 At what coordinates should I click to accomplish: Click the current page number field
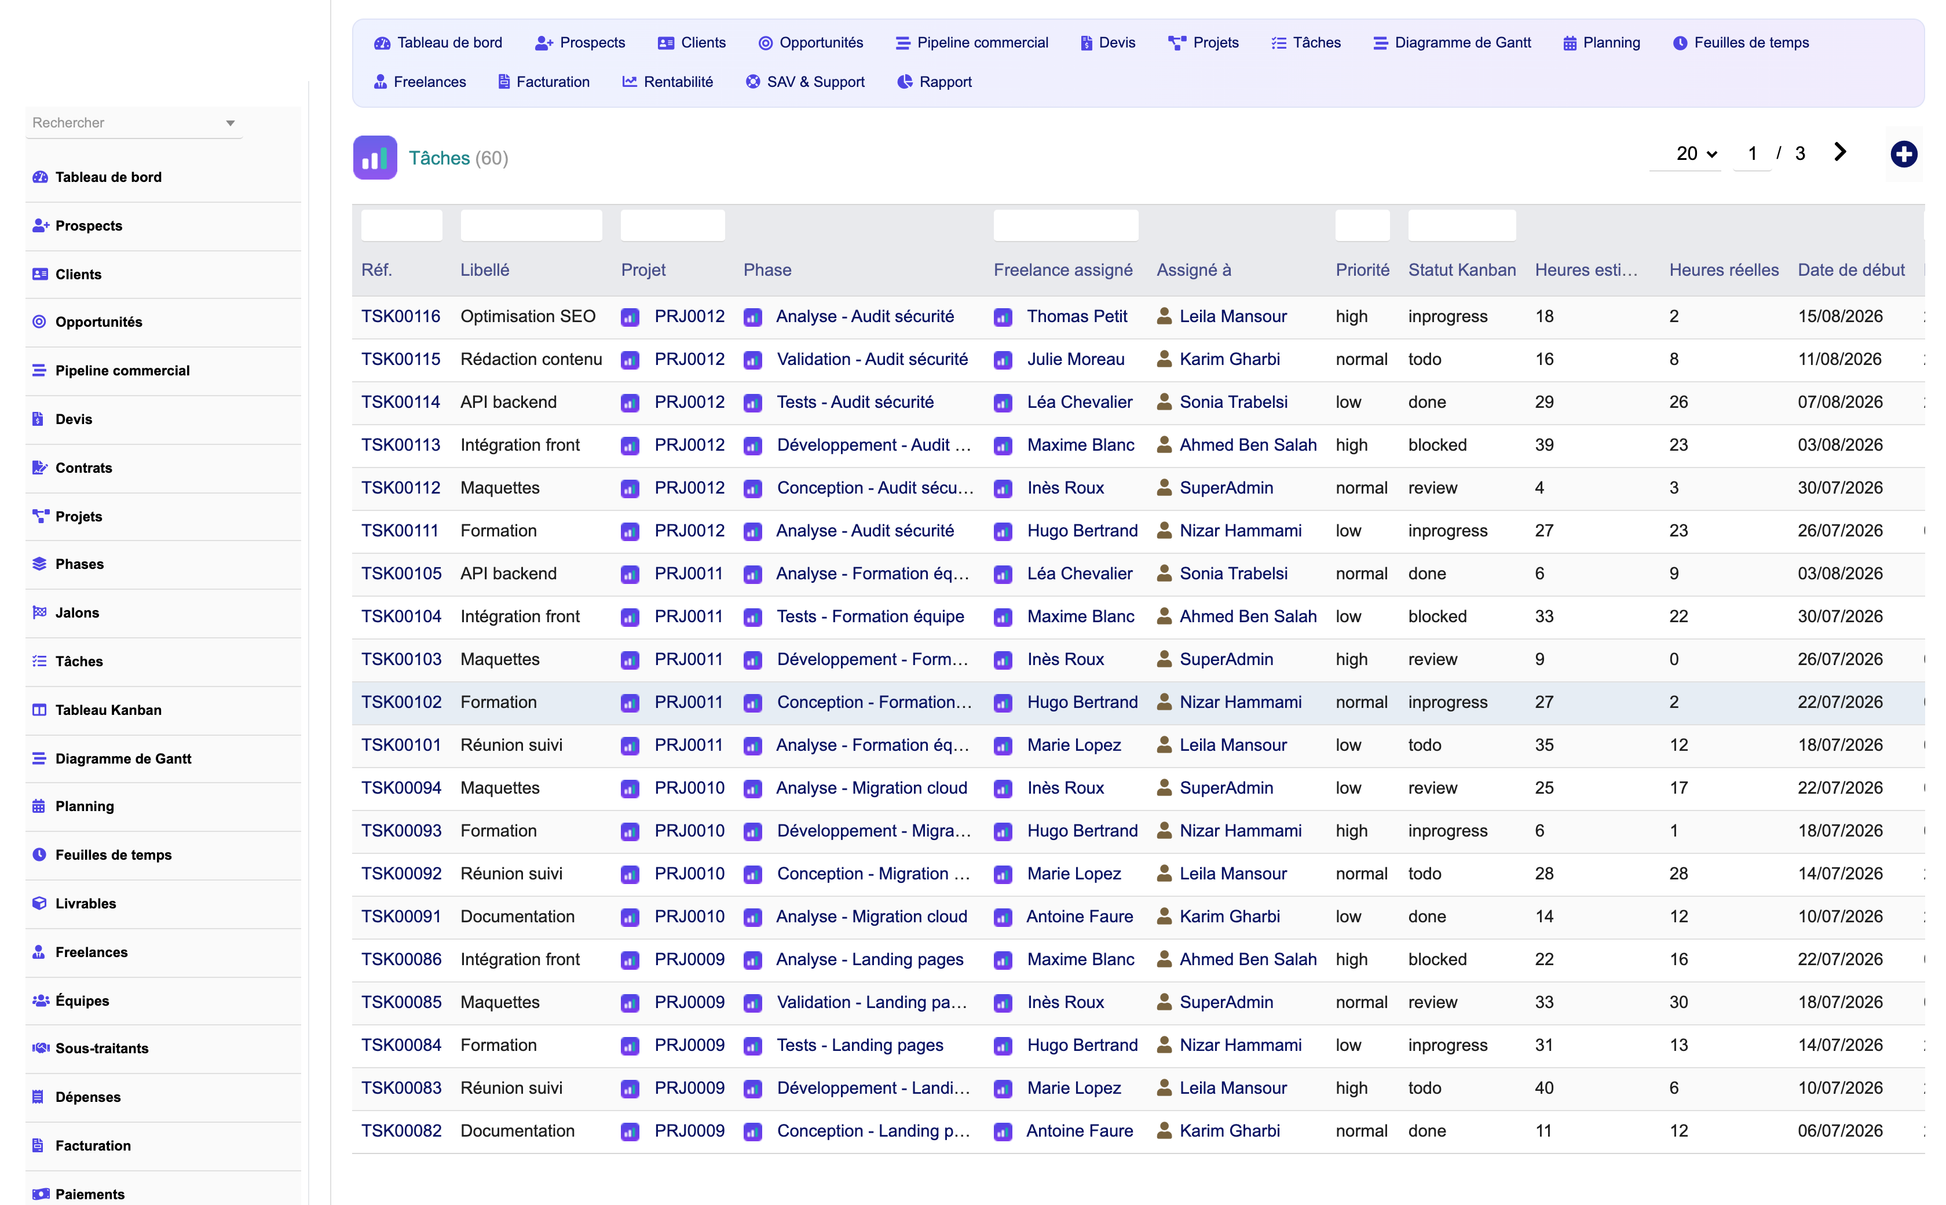(x=1752, y=154)
